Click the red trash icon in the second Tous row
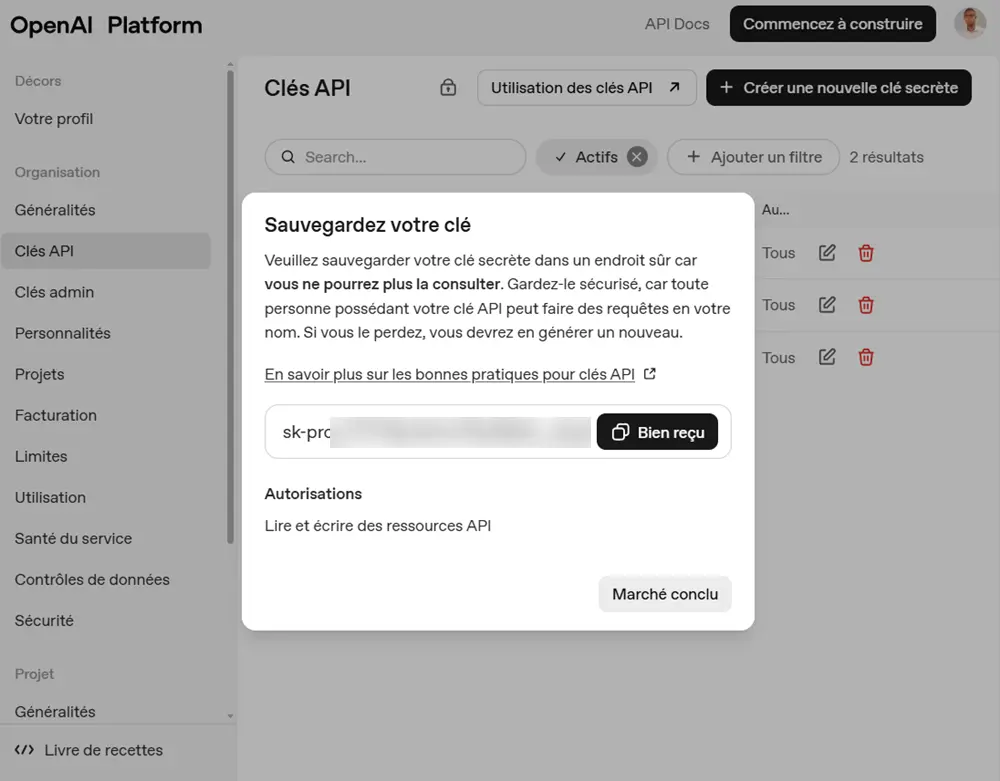Viewport: 1000px width, 781px height. [865, 305]
